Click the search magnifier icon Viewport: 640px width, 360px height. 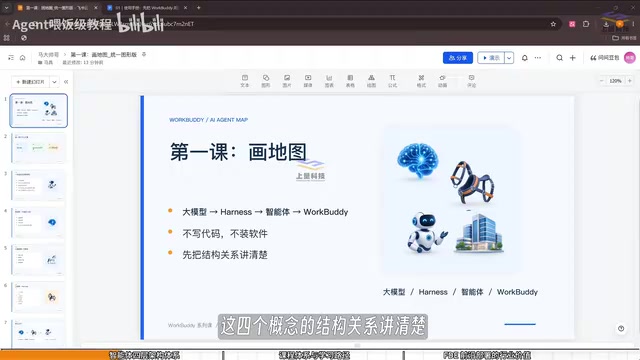click(x=560, y=58)
